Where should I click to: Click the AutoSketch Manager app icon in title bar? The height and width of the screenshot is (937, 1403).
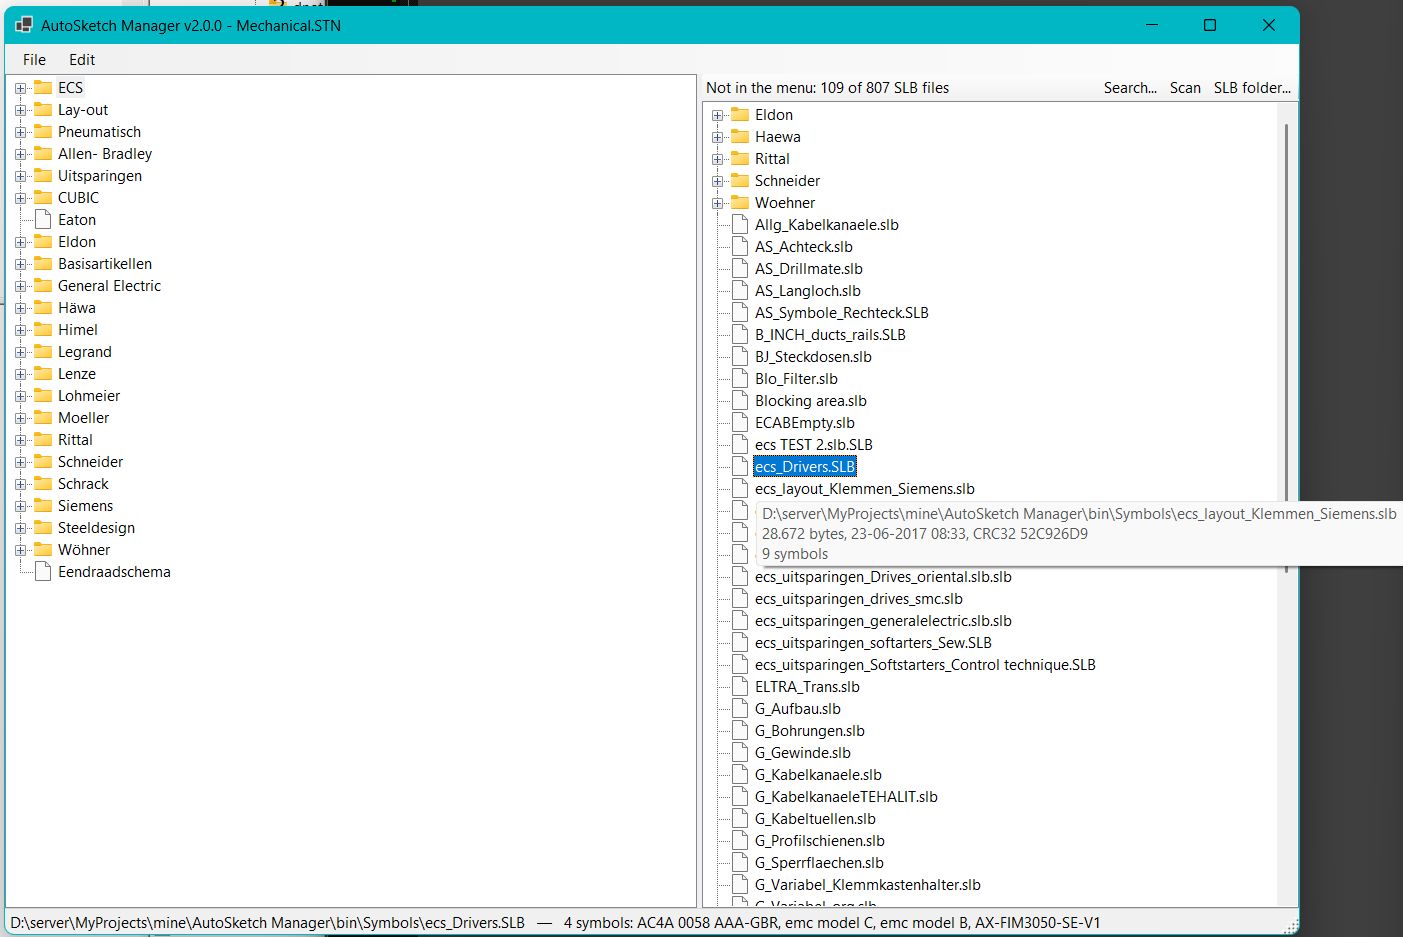(24, 25)
